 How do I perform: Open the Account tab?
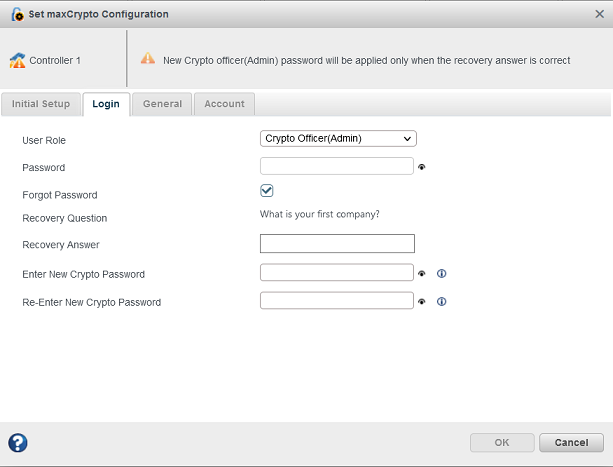(x=225, y=104)
